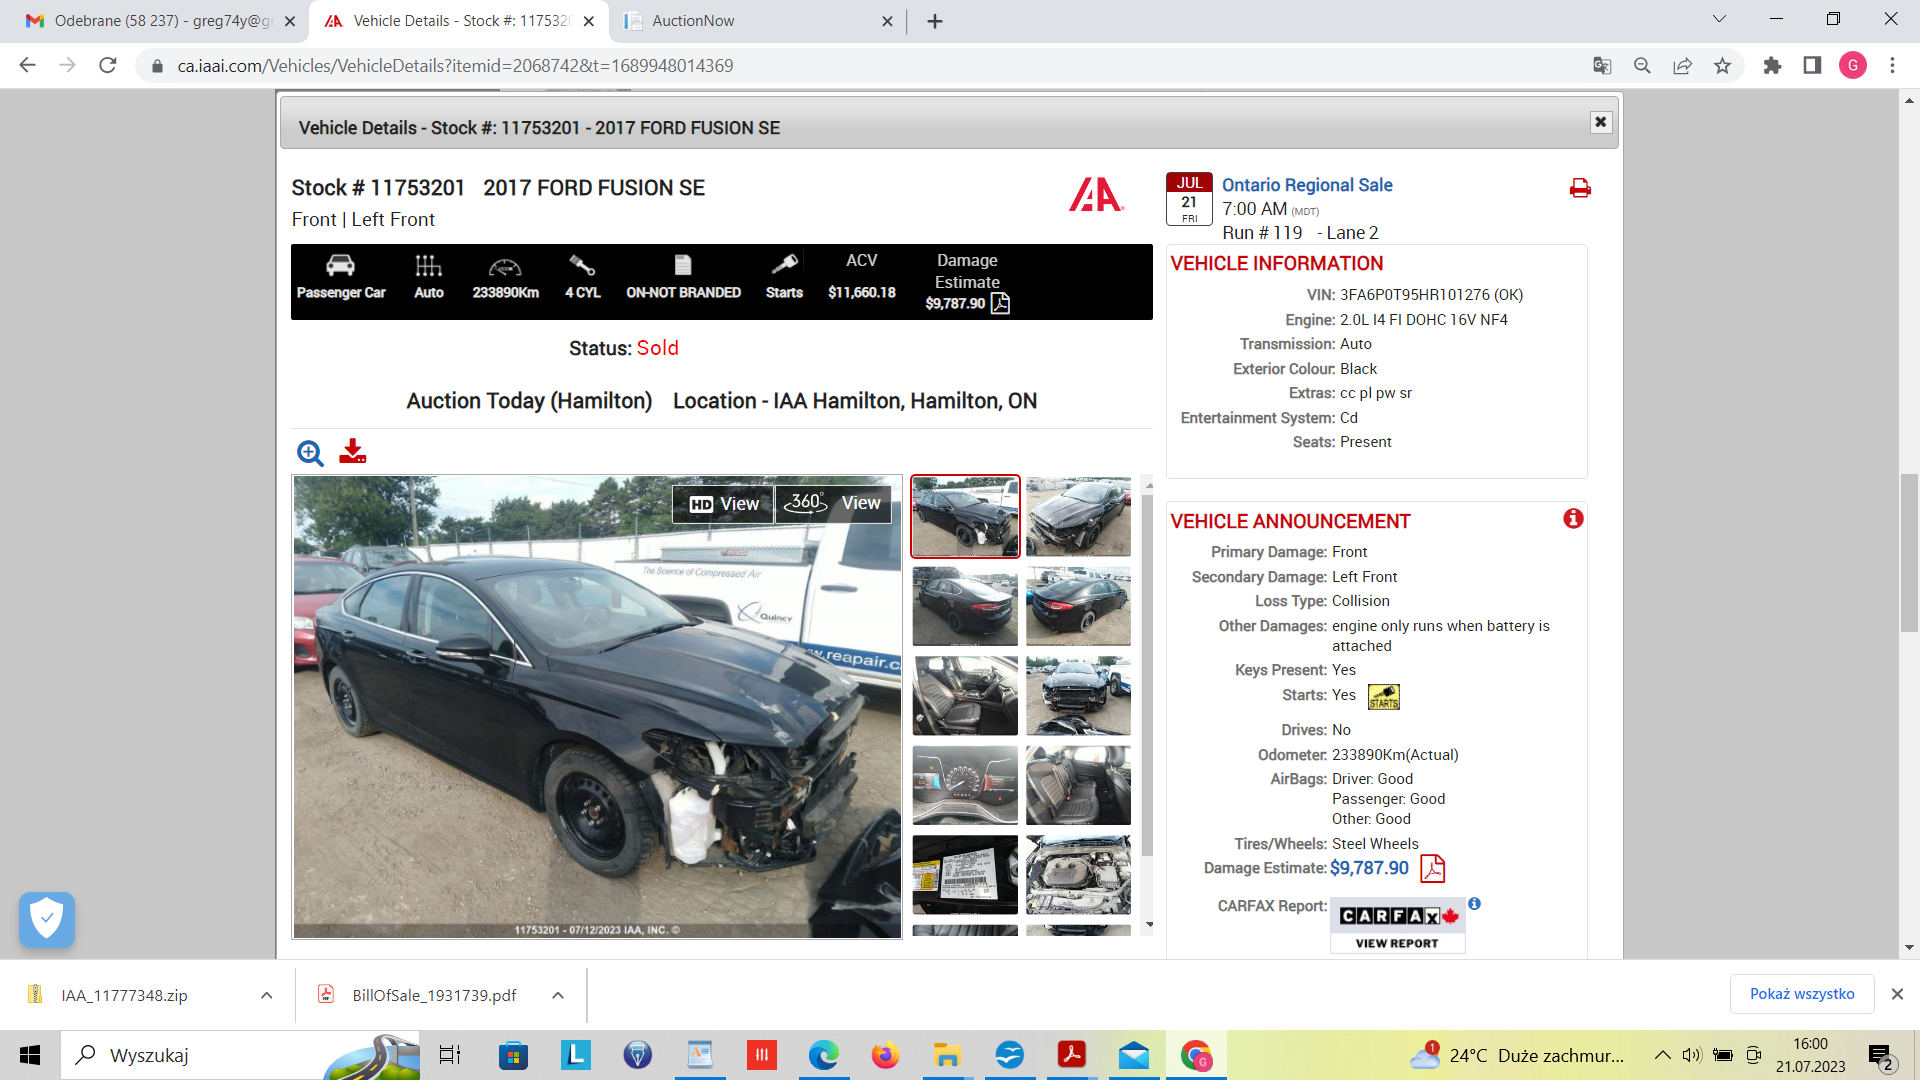Click the $9,787.90 Damage Estimate link

point(1369,868)
